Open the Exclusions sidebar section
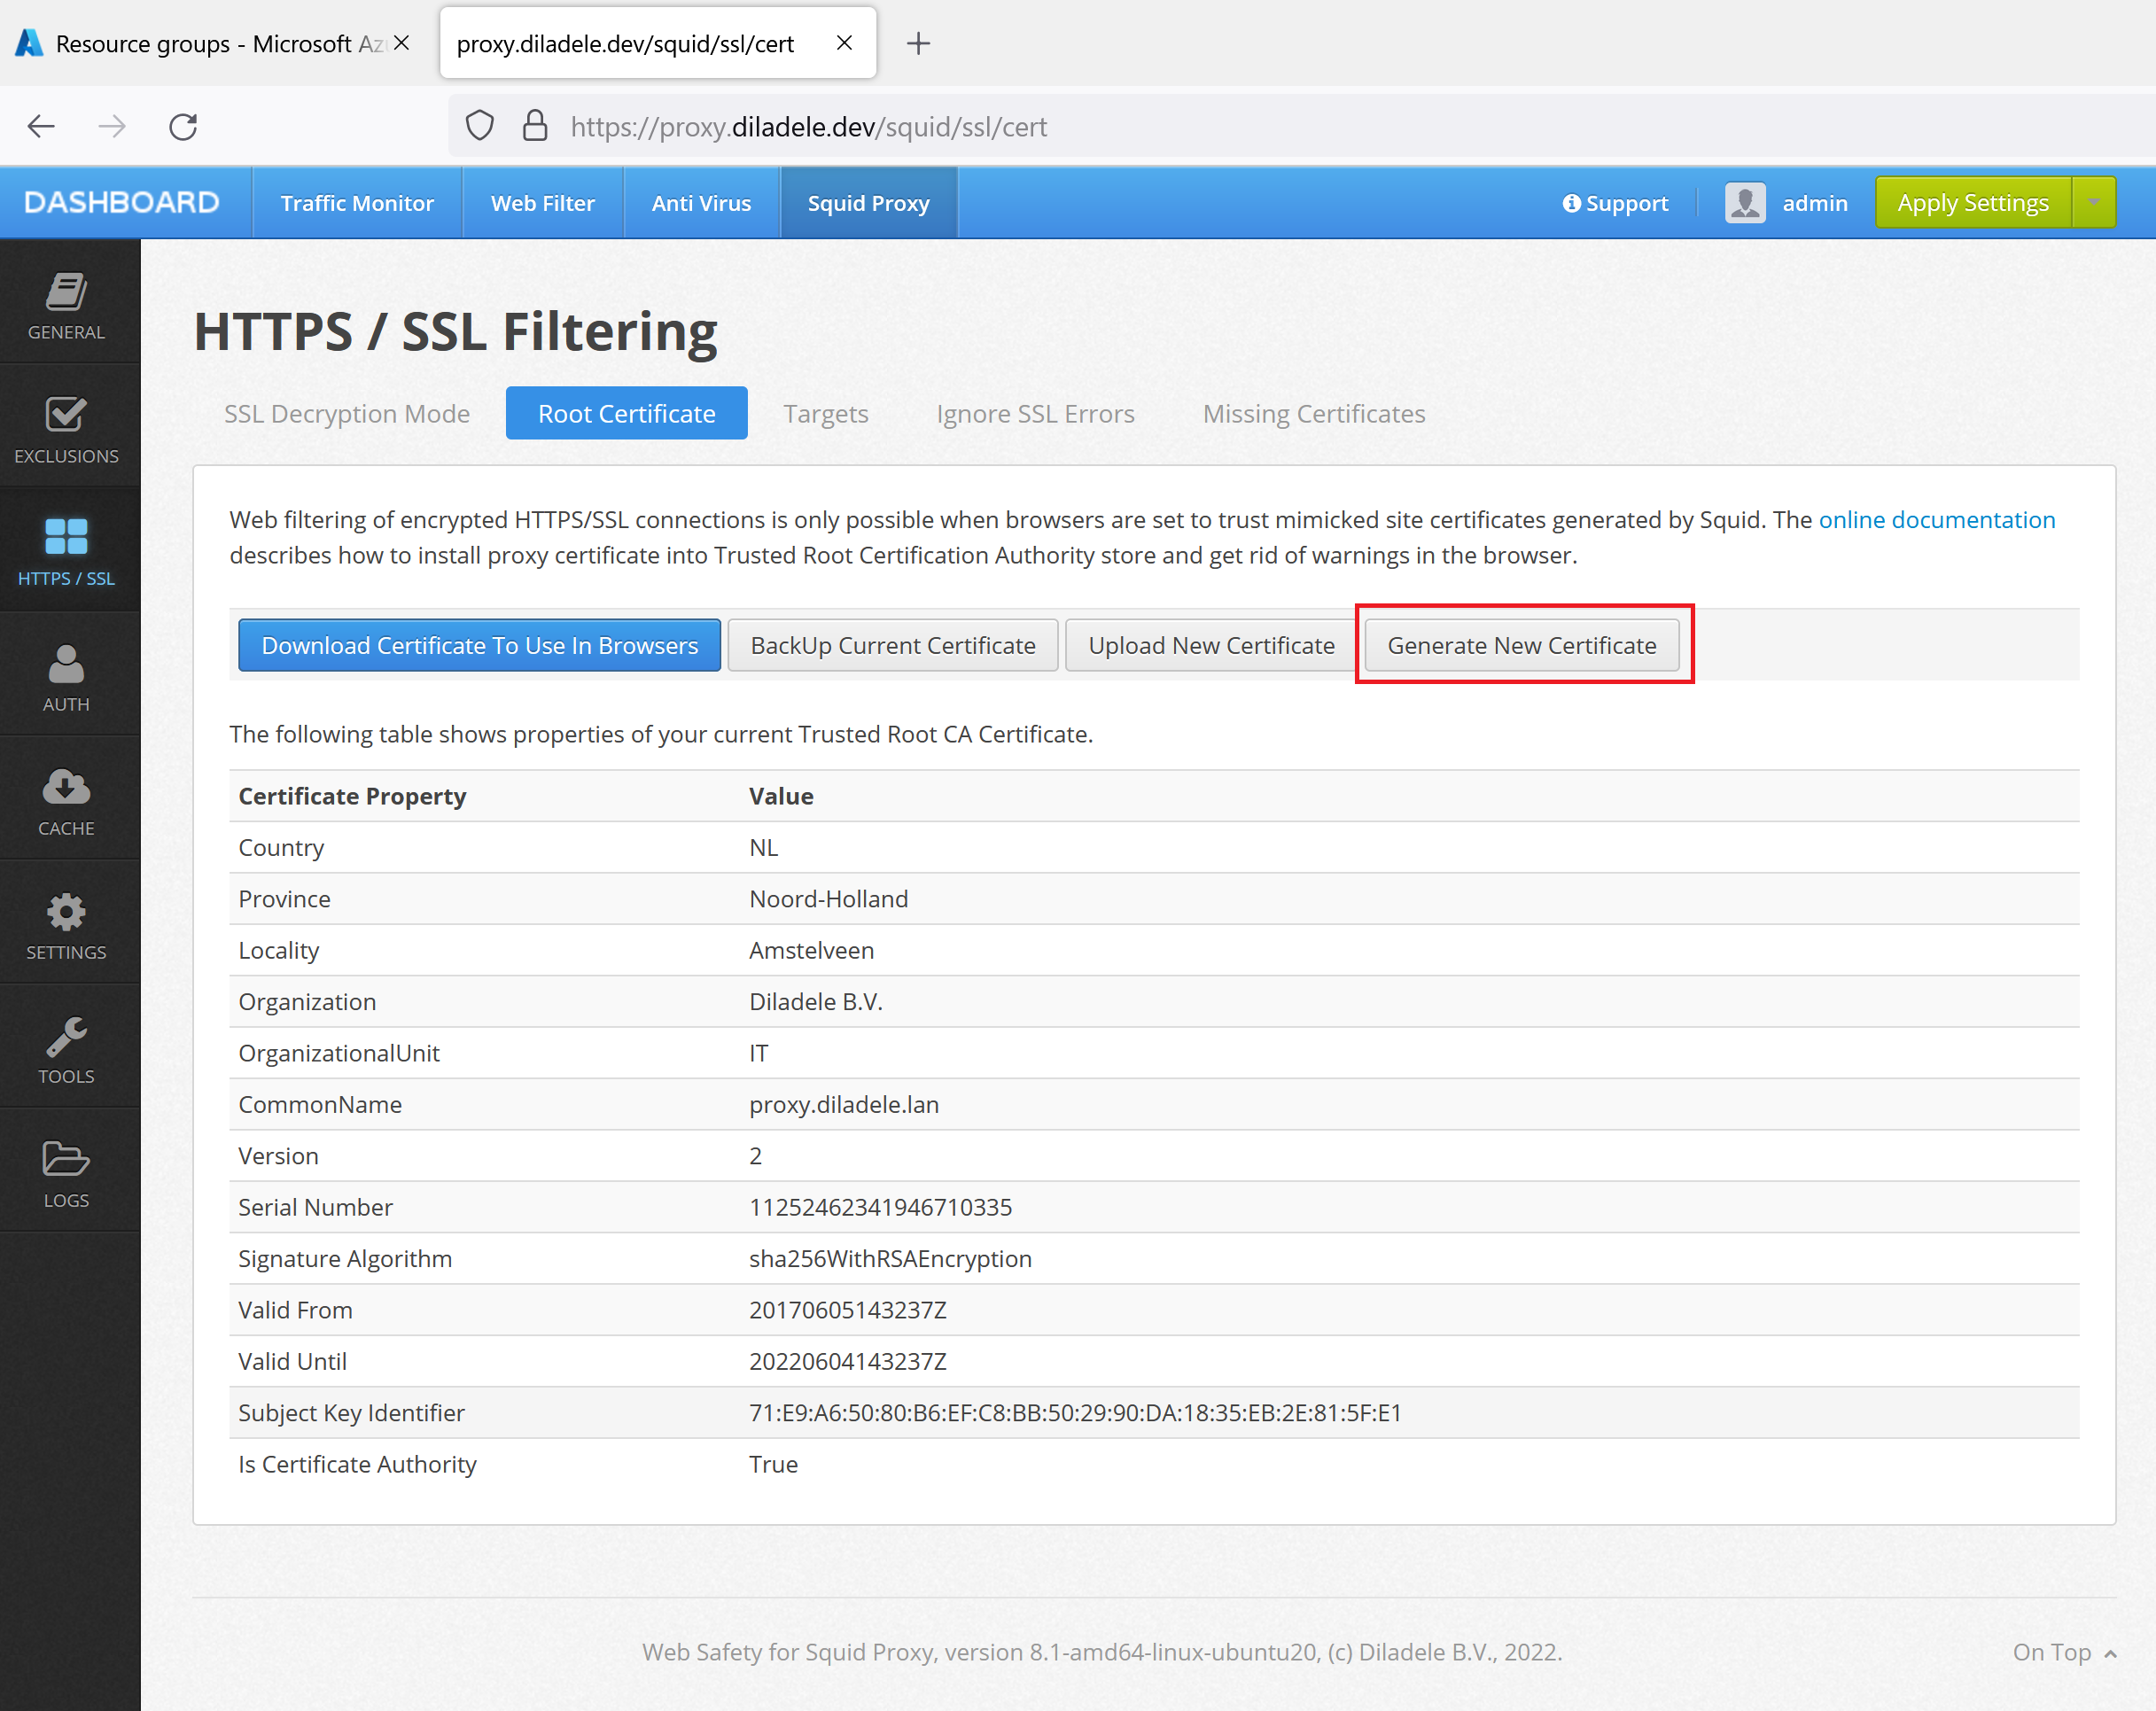Image resolution: width=2156 pixels, height=1711 pixels. [x=67, y=430]
